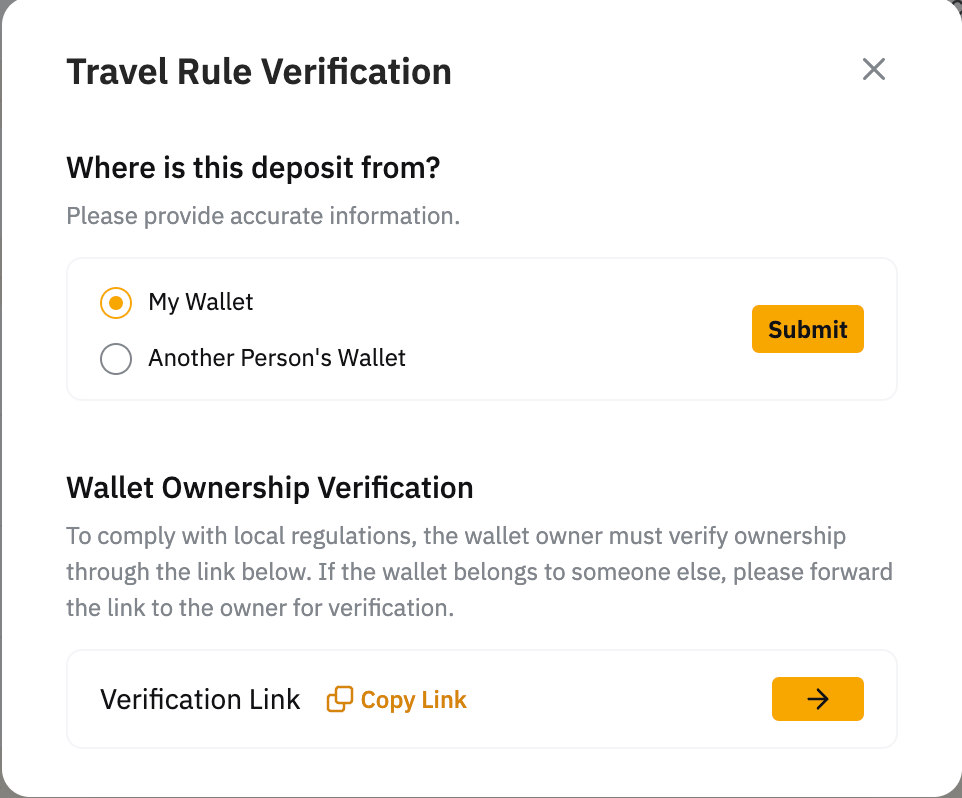Click the orange dot of the selected radio
Viewport: 962px width, 798px height.
[116, 302]
